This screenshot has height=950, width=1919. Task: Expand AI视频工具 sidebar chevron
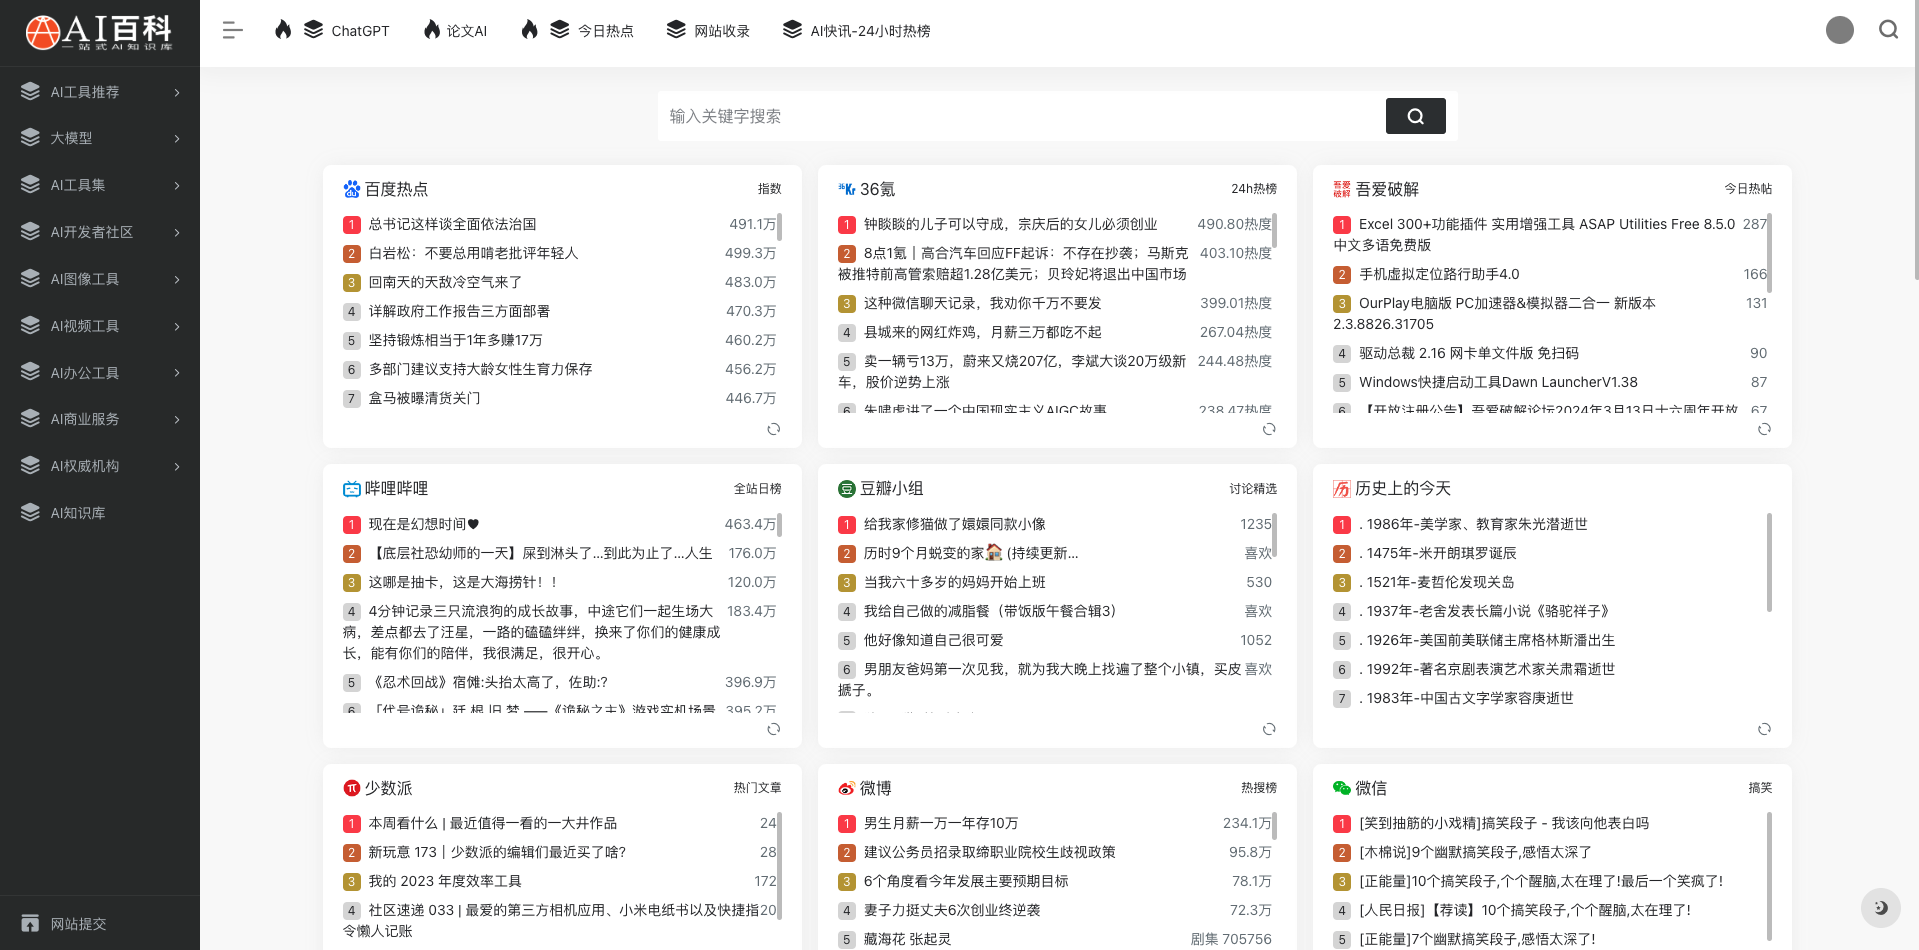(x=177, y=326)
